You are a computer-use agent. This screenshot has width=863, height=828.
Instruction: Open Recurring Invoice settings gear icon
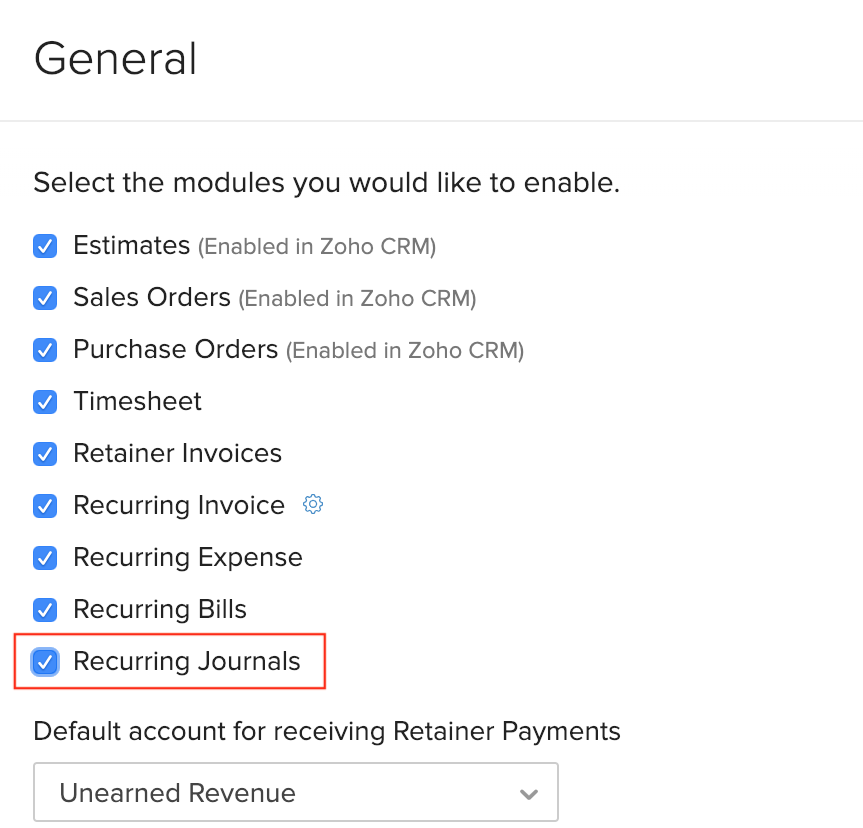point(313,505)
